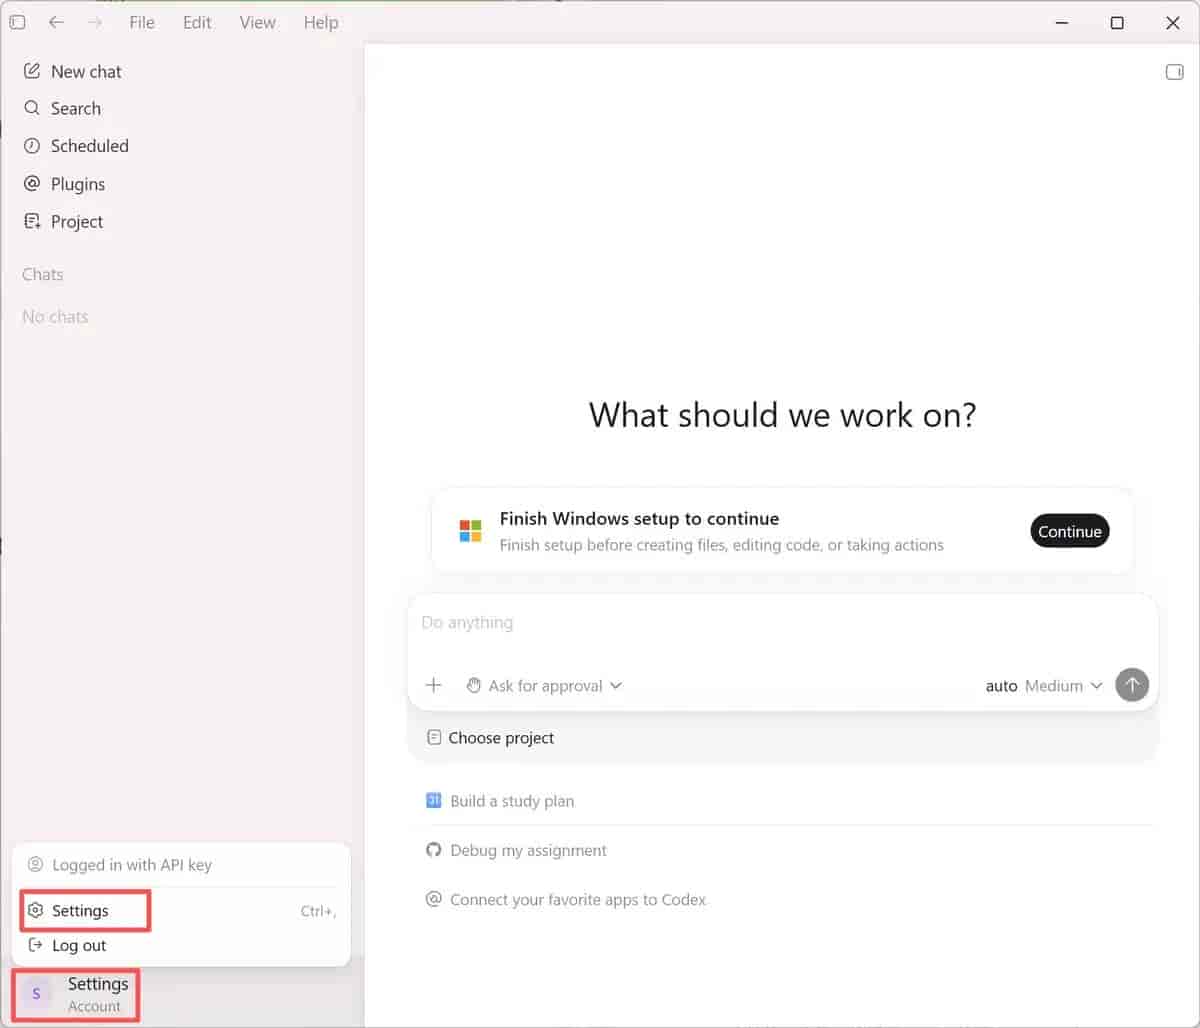Select the Build a study plan suggestion

tap(500, 801)
